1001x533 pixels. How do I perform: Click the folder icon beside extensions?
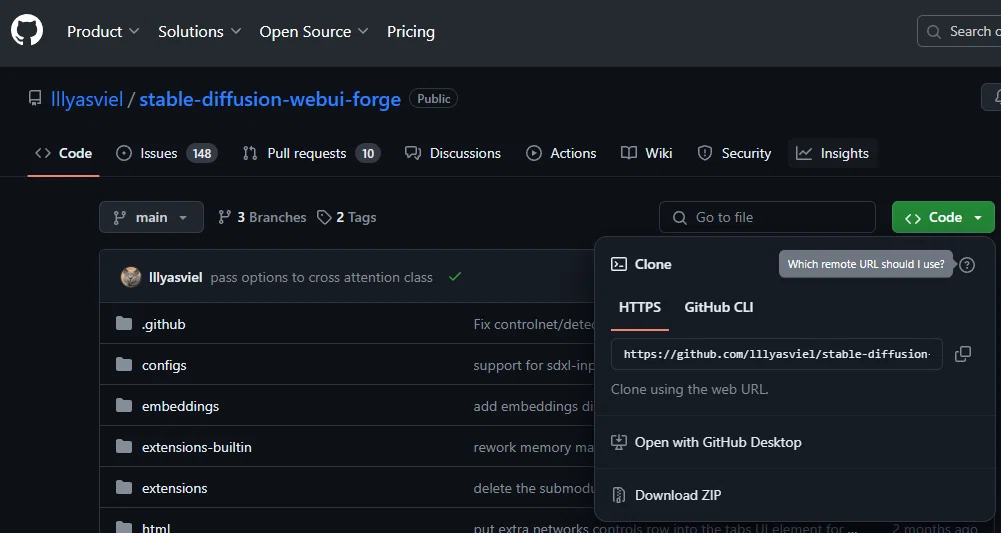[x=124, y=488]
